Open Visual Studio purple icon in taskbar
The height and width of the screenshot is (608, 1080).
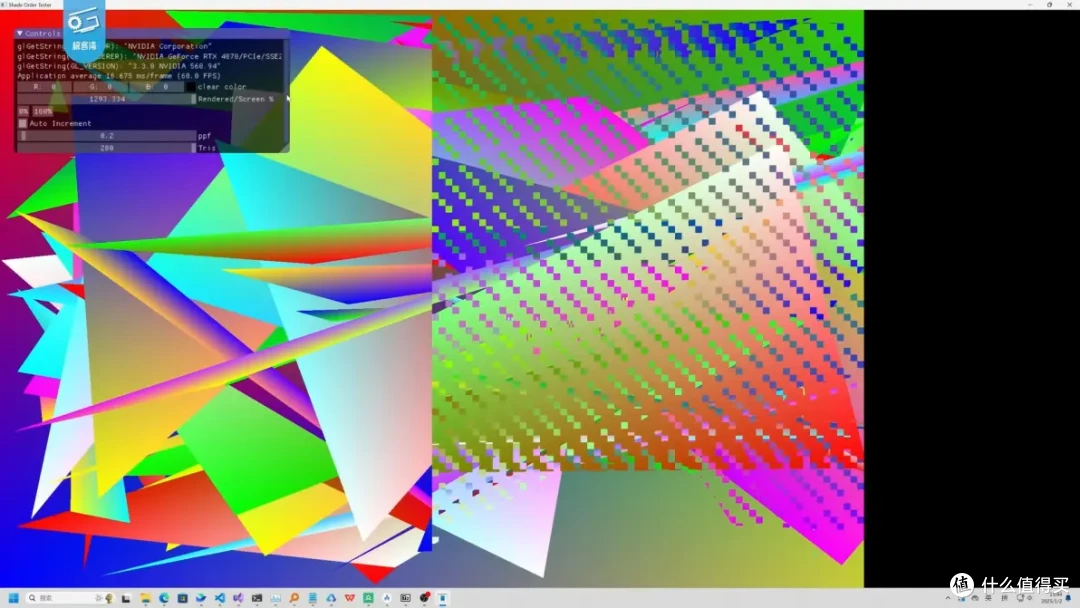point(238,598)
